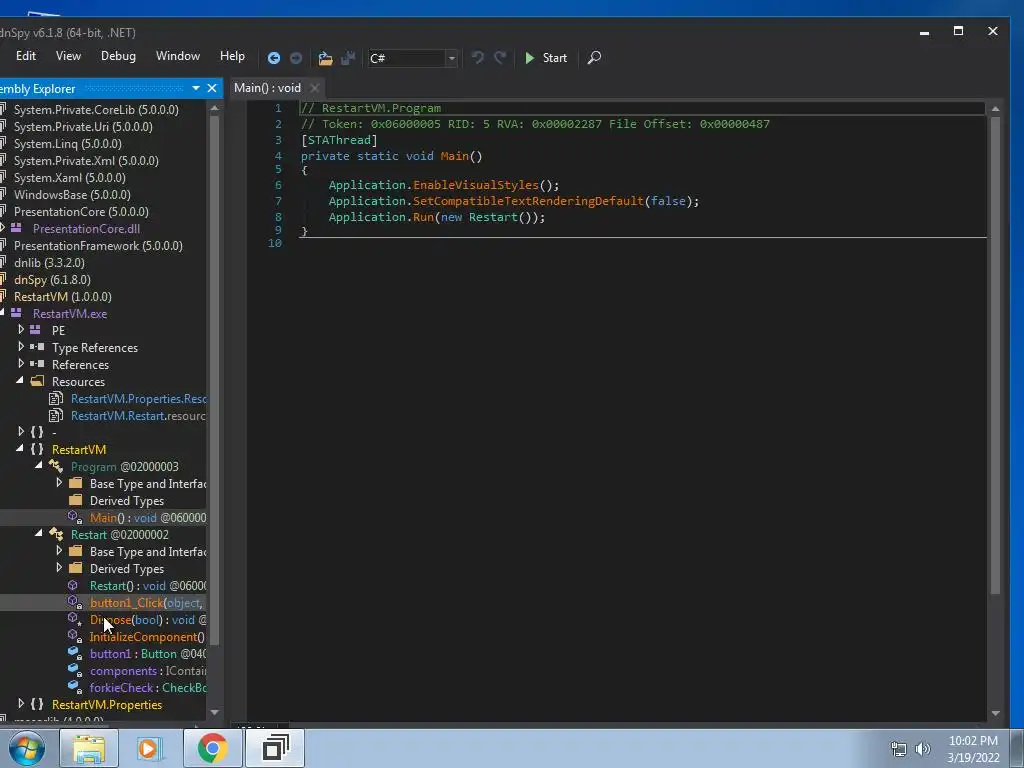
Task: Close the Main() : void tab
Action: [x=315, y=88]
